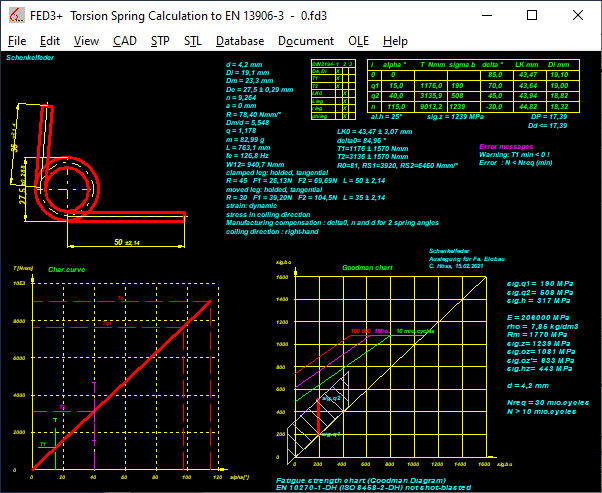Viewport: 602px width, 493px height.
Task: Open the View menu
Action: pos(86,41)
